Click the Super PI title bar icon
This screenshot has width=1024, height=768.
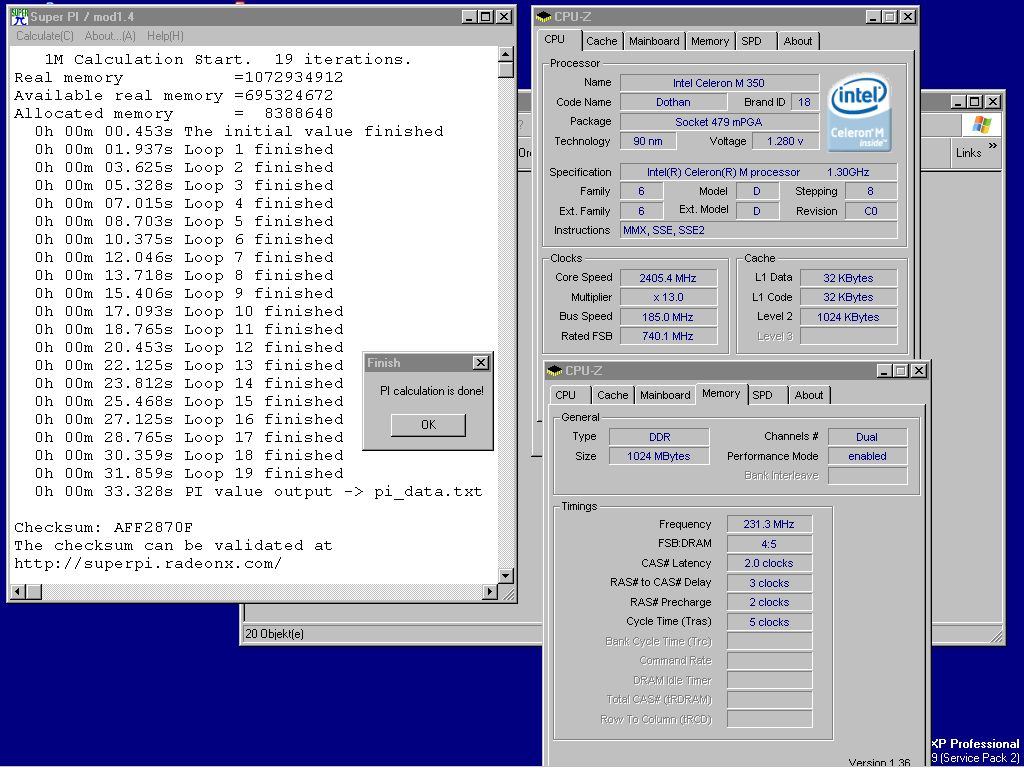point(20,17)
